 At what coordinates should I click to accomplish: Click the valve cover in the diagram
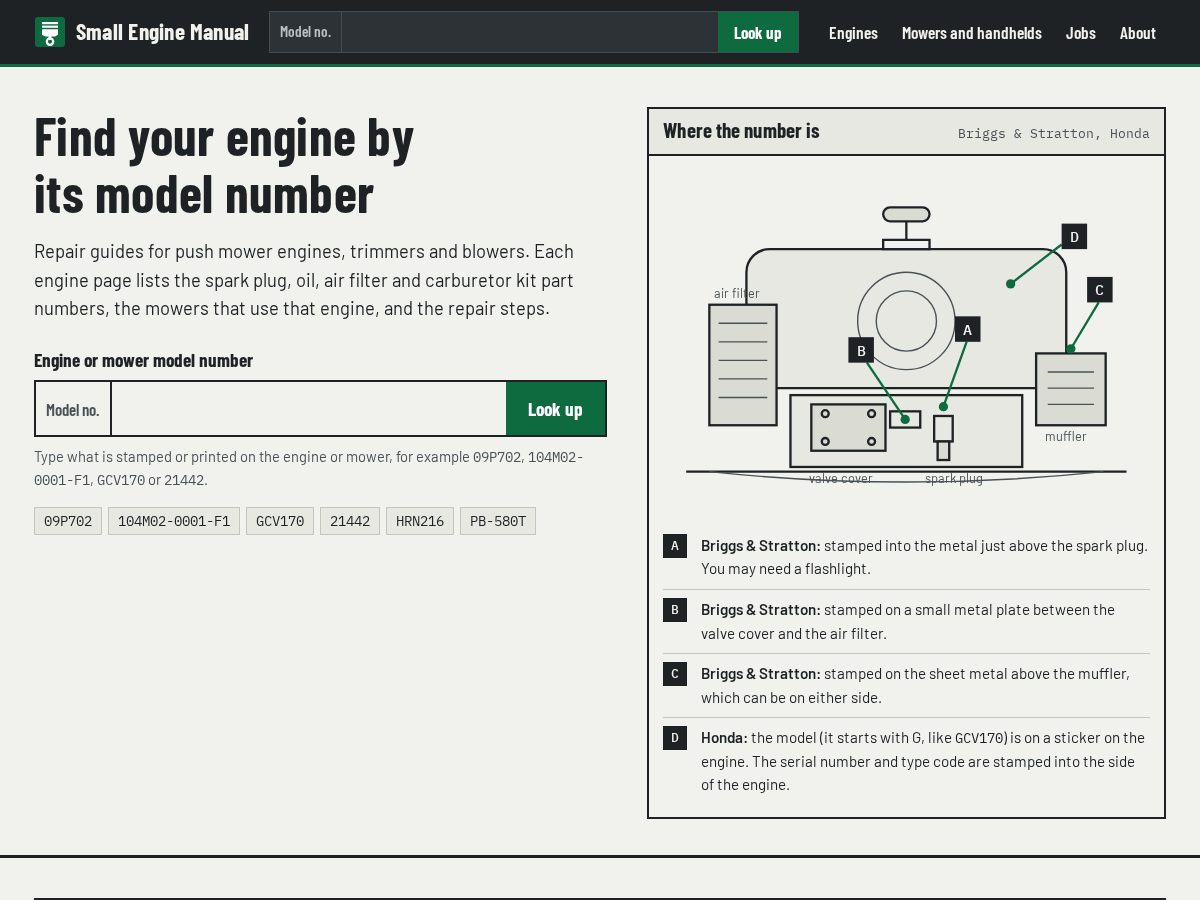[848, 427]
